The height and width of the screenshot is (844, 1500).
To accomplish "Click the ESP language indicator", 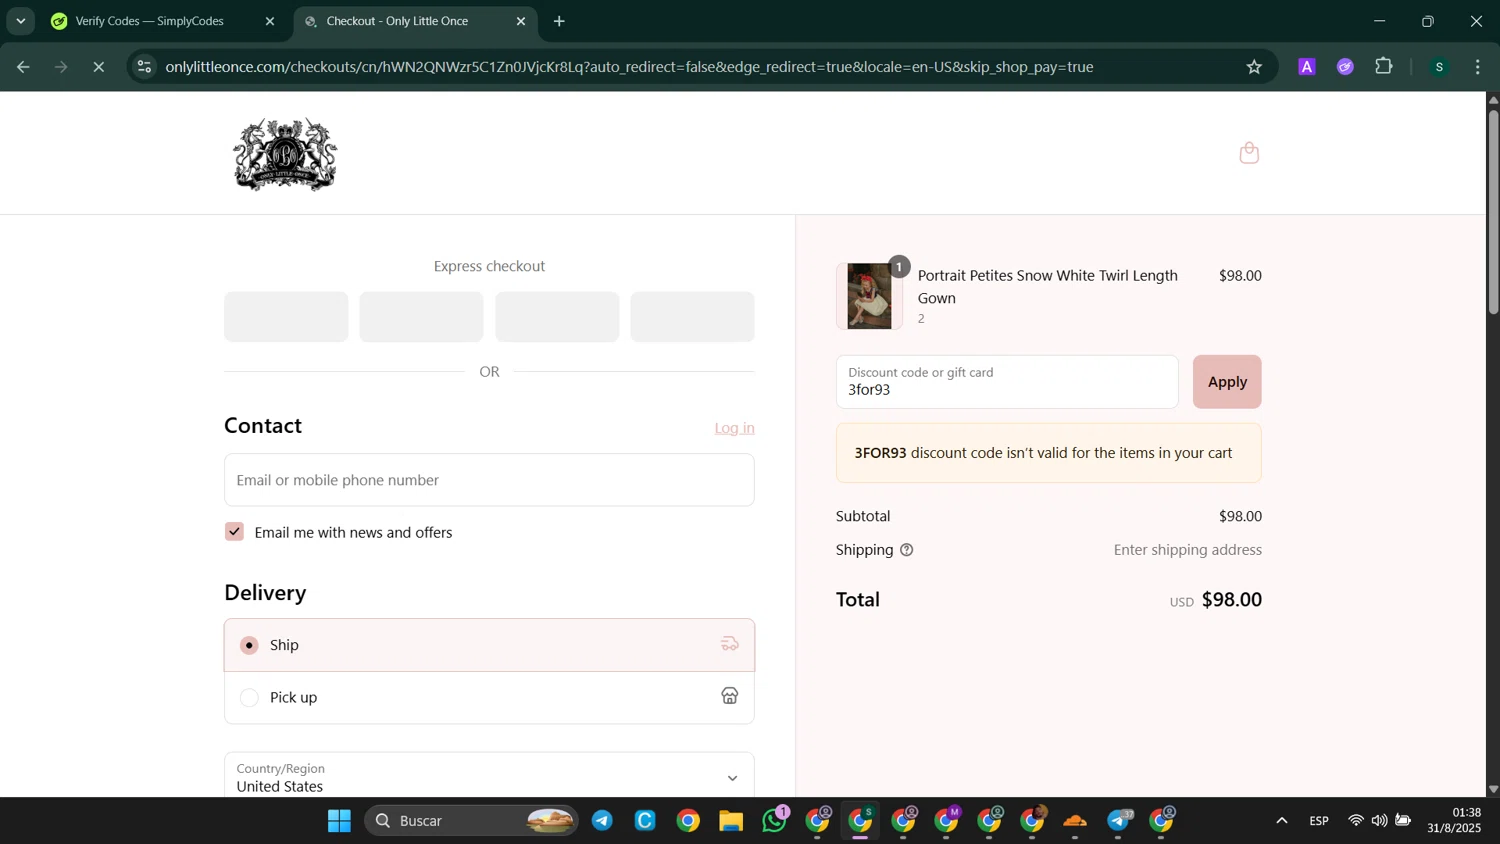I will click(x=1319, y=821).
